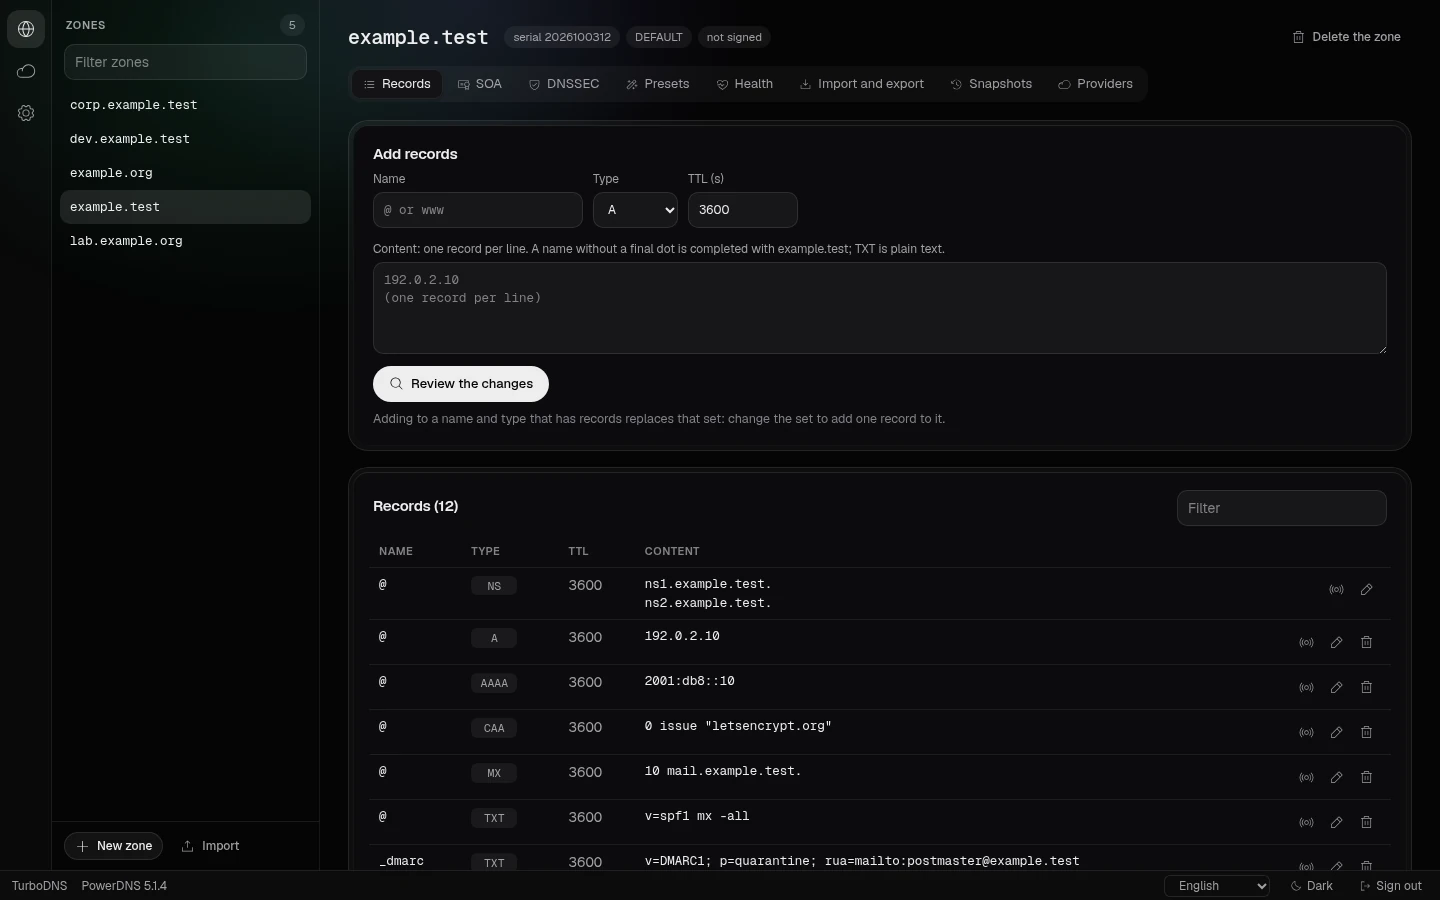Click Review the changes button
This screenshot has width=1440, height=900.
(461, 384)
